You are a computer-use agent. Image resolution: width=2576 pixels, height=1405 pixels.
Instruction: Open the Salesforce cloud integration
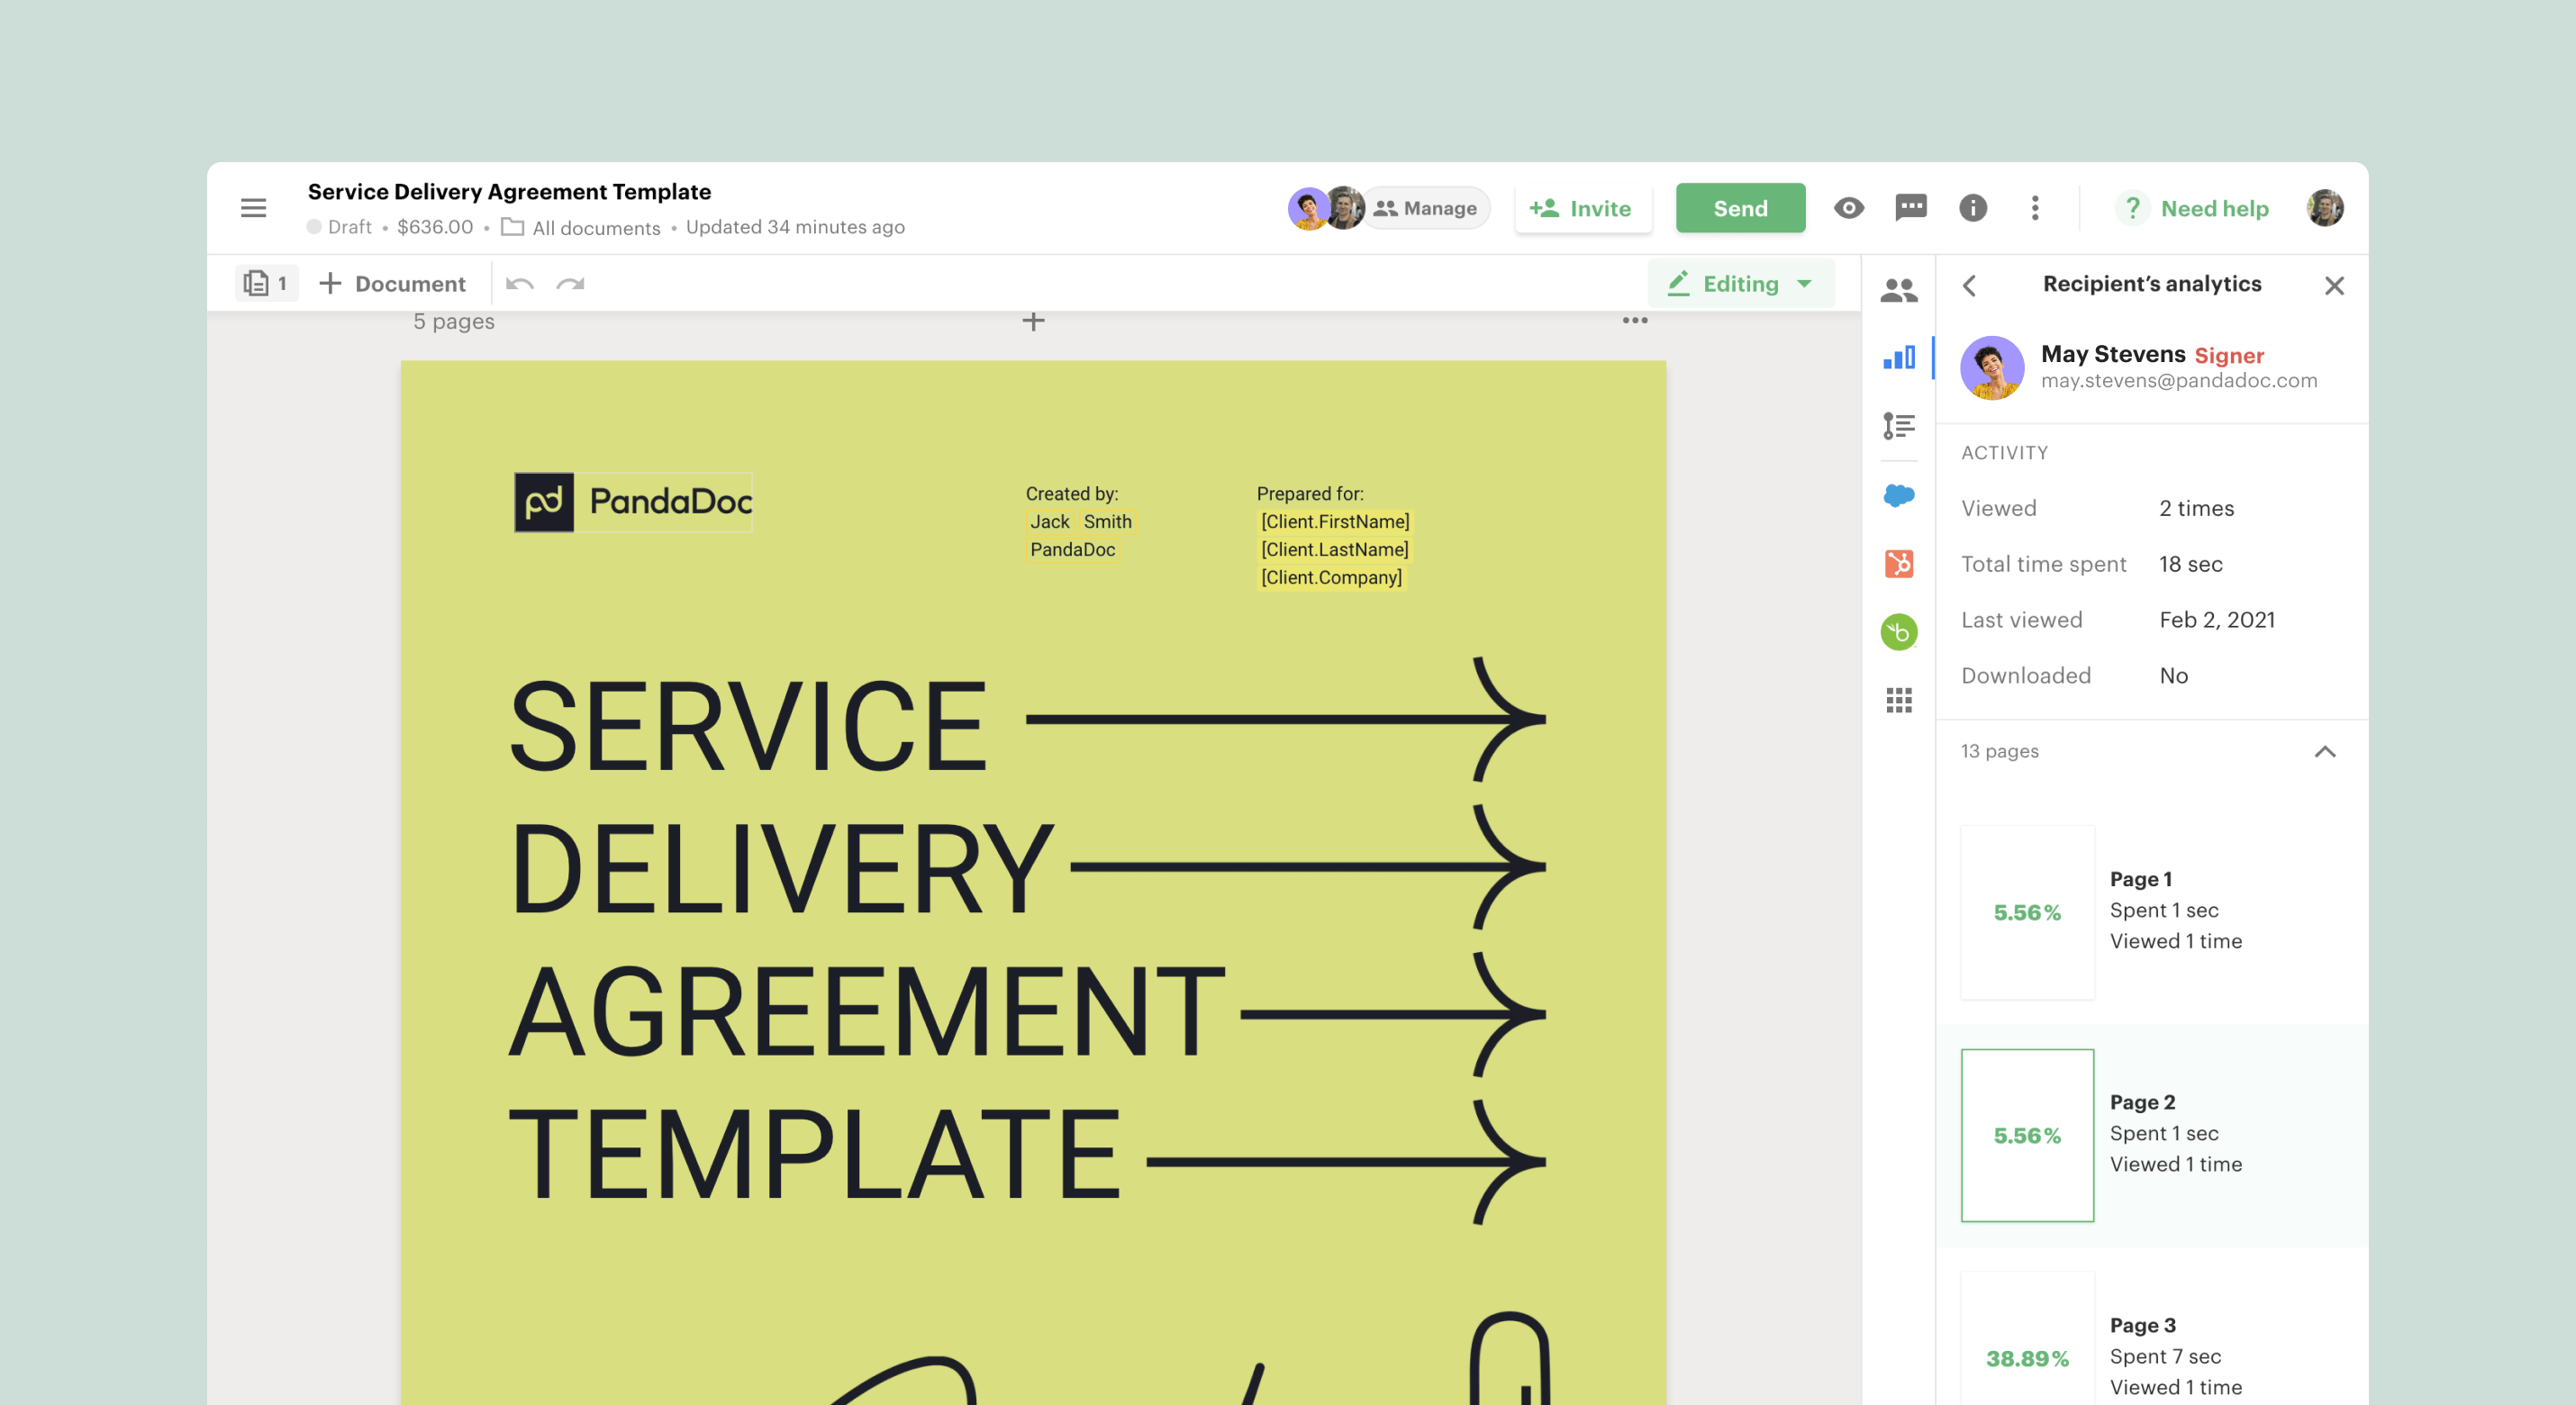coord(1898,495)
